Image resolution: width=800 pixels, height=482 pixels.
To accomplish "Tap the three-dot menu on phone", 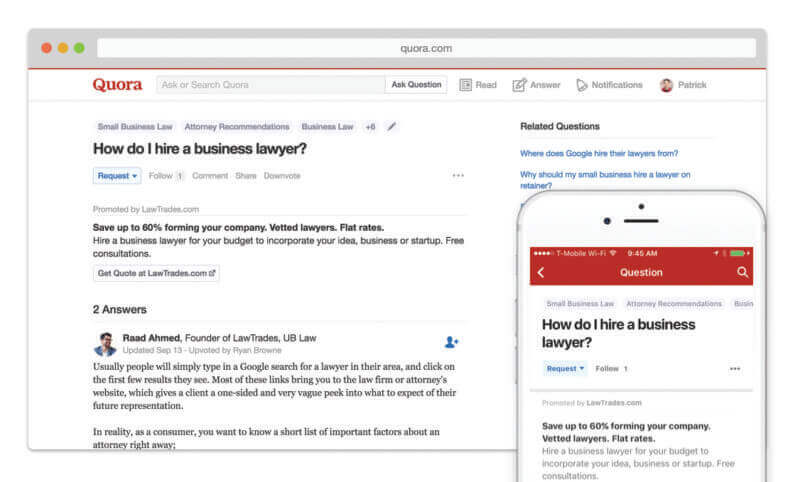I will coord(735,369).
